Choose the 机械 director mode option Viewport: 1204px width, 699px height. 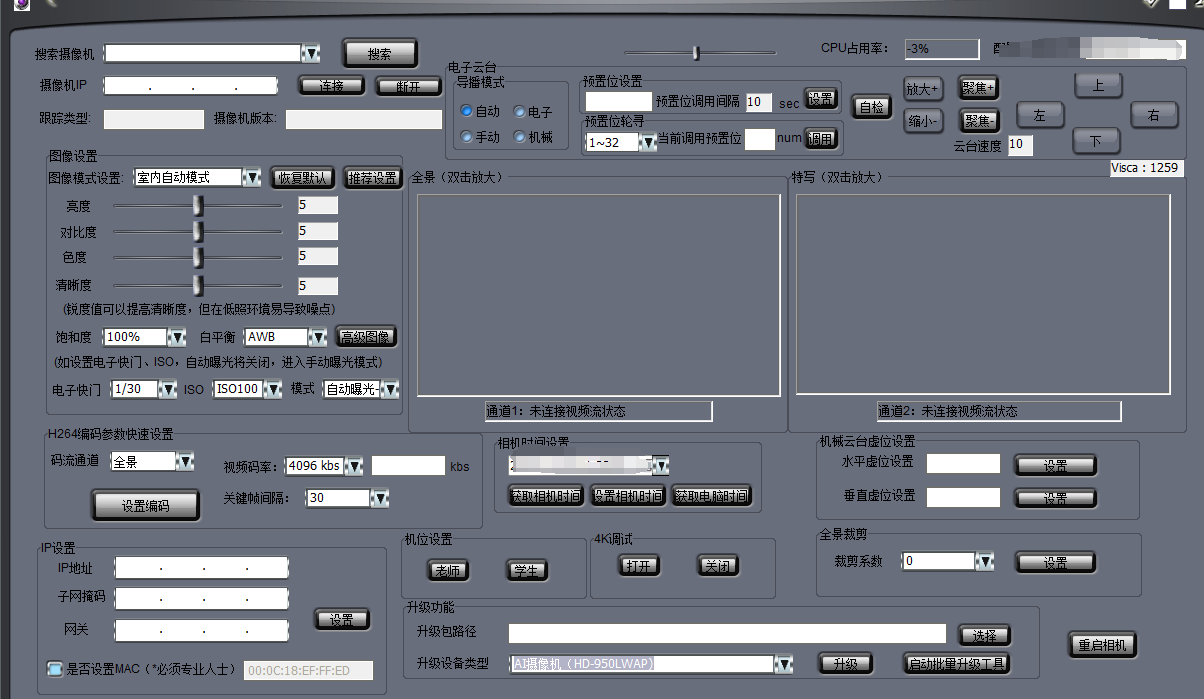tap(520, 137)
